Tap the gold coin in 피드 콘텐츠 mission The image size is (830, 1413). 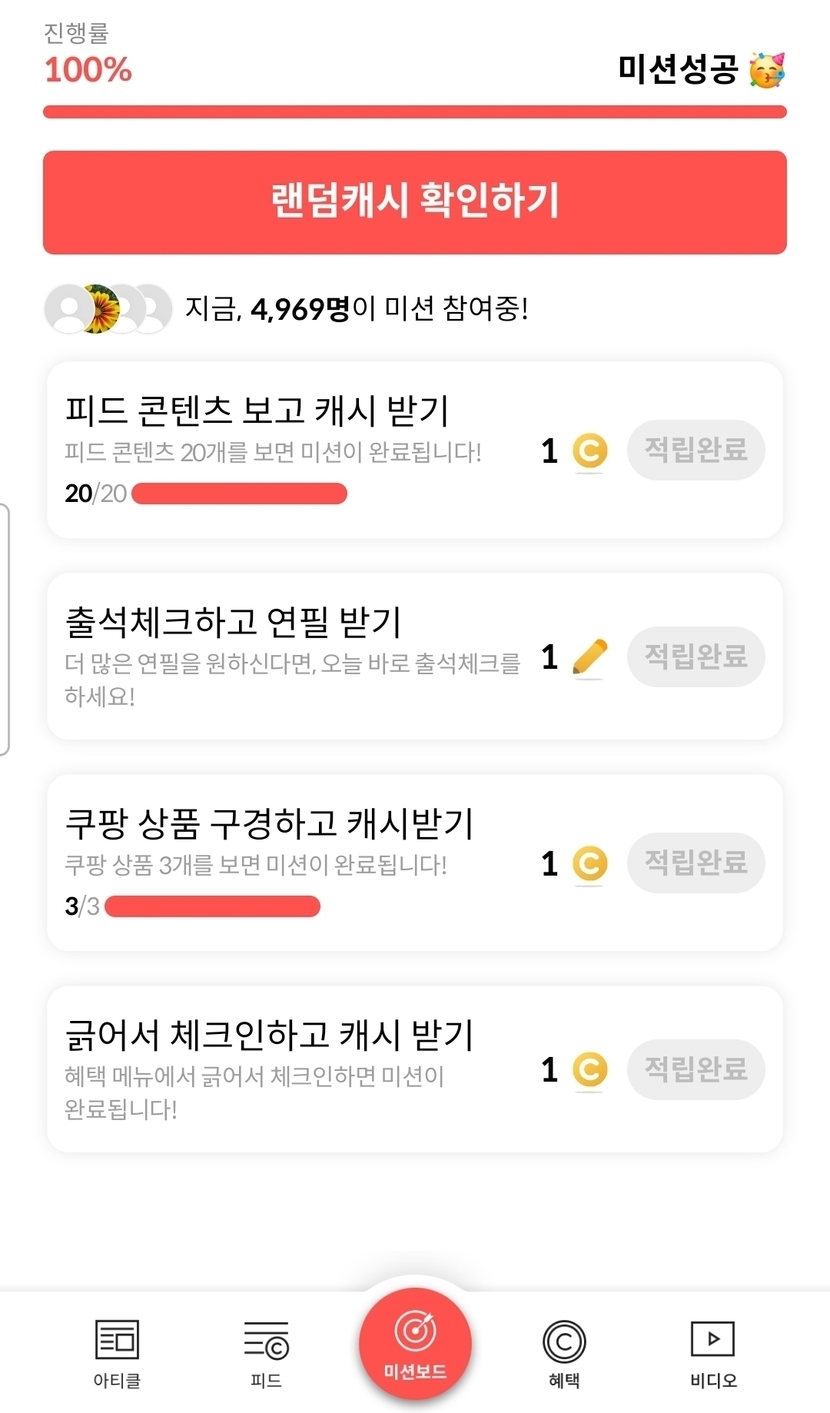[x=590, y=452]
